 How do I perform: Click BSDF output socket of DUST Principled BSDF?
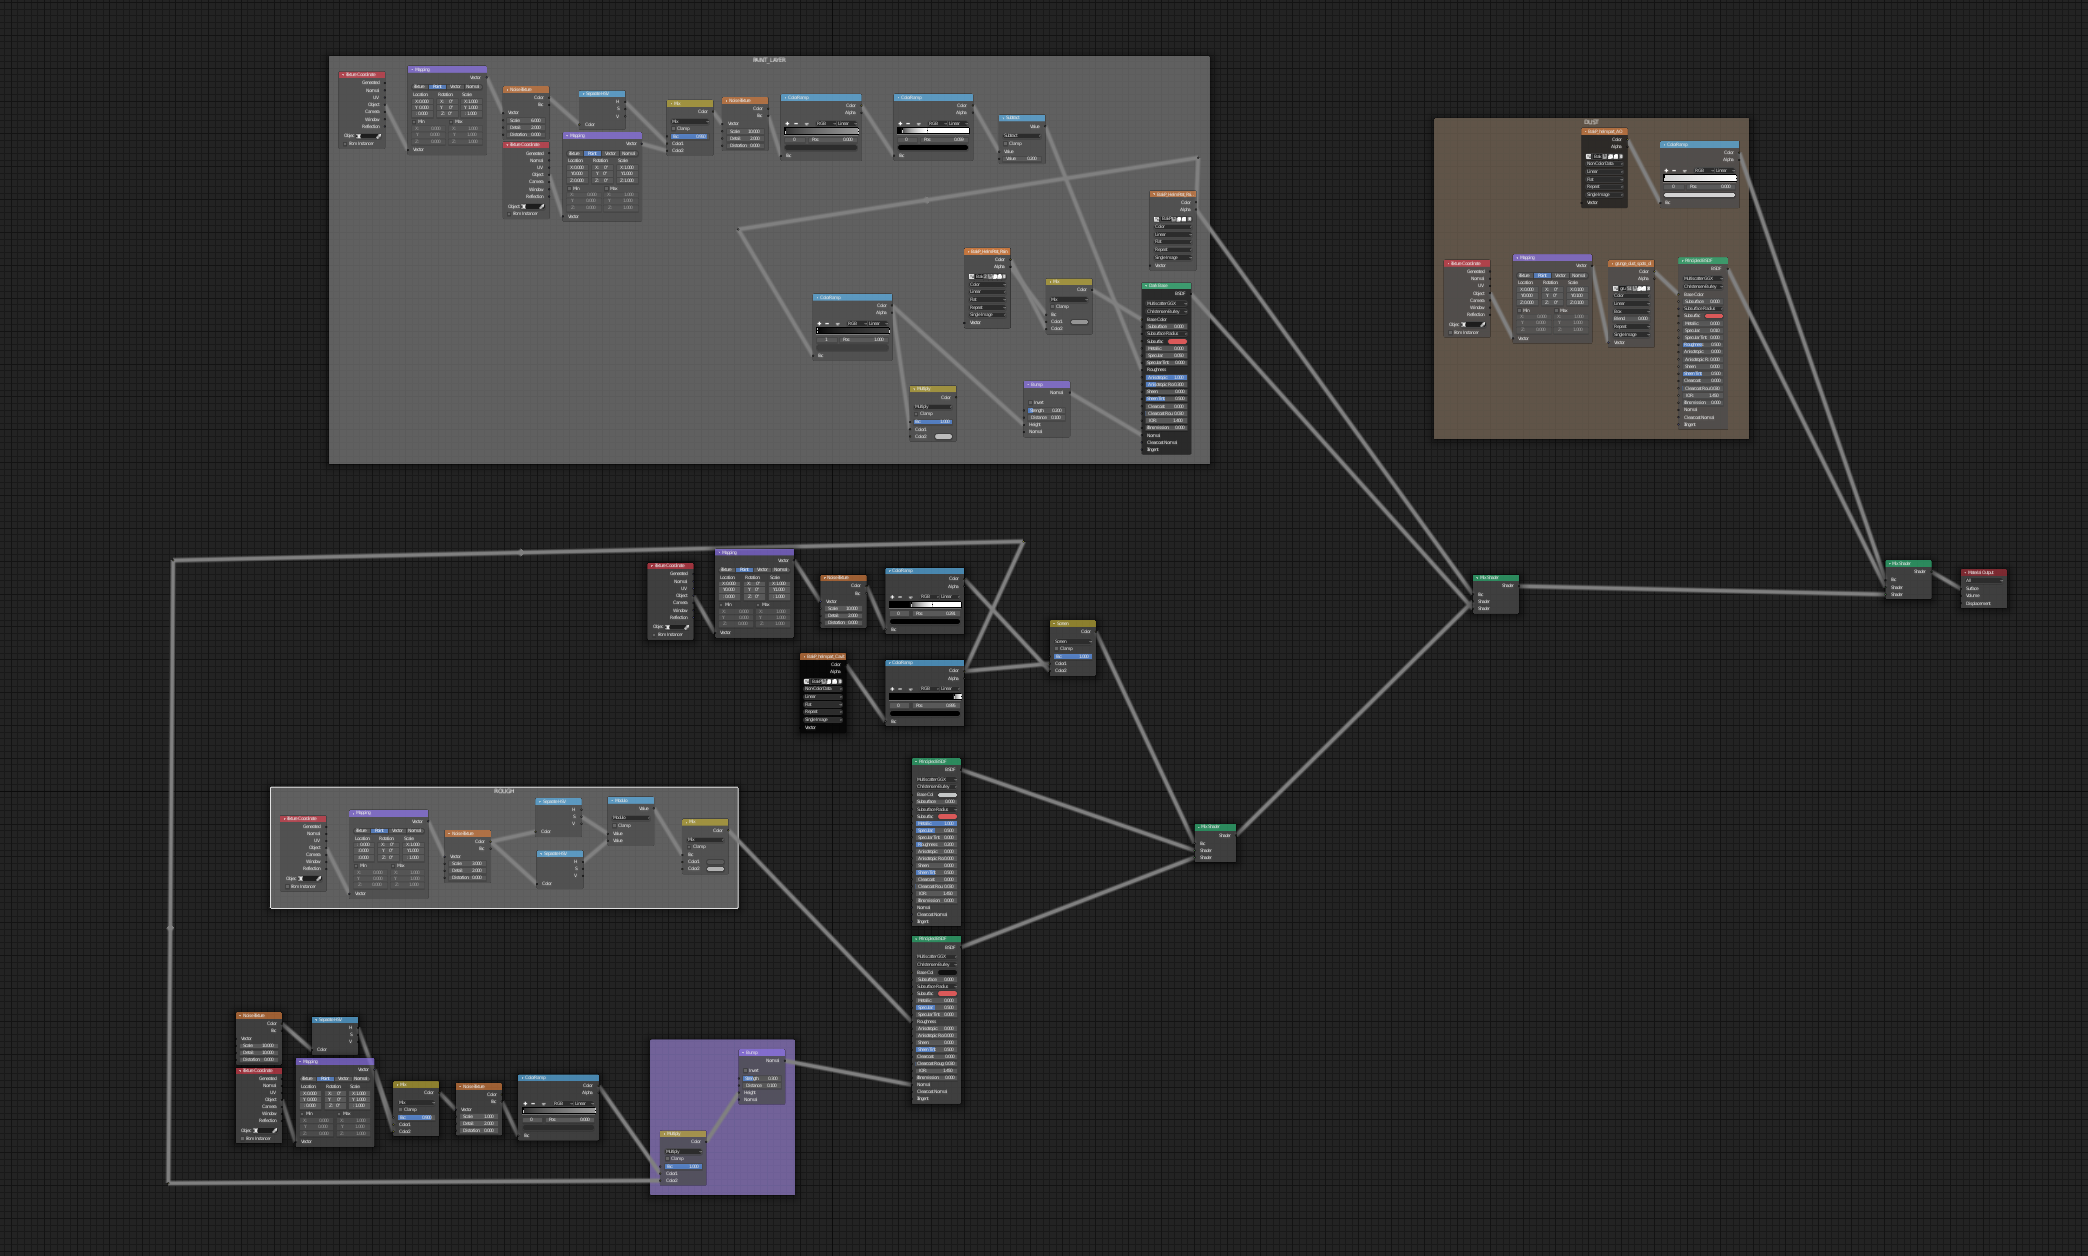click(1728, 269)
